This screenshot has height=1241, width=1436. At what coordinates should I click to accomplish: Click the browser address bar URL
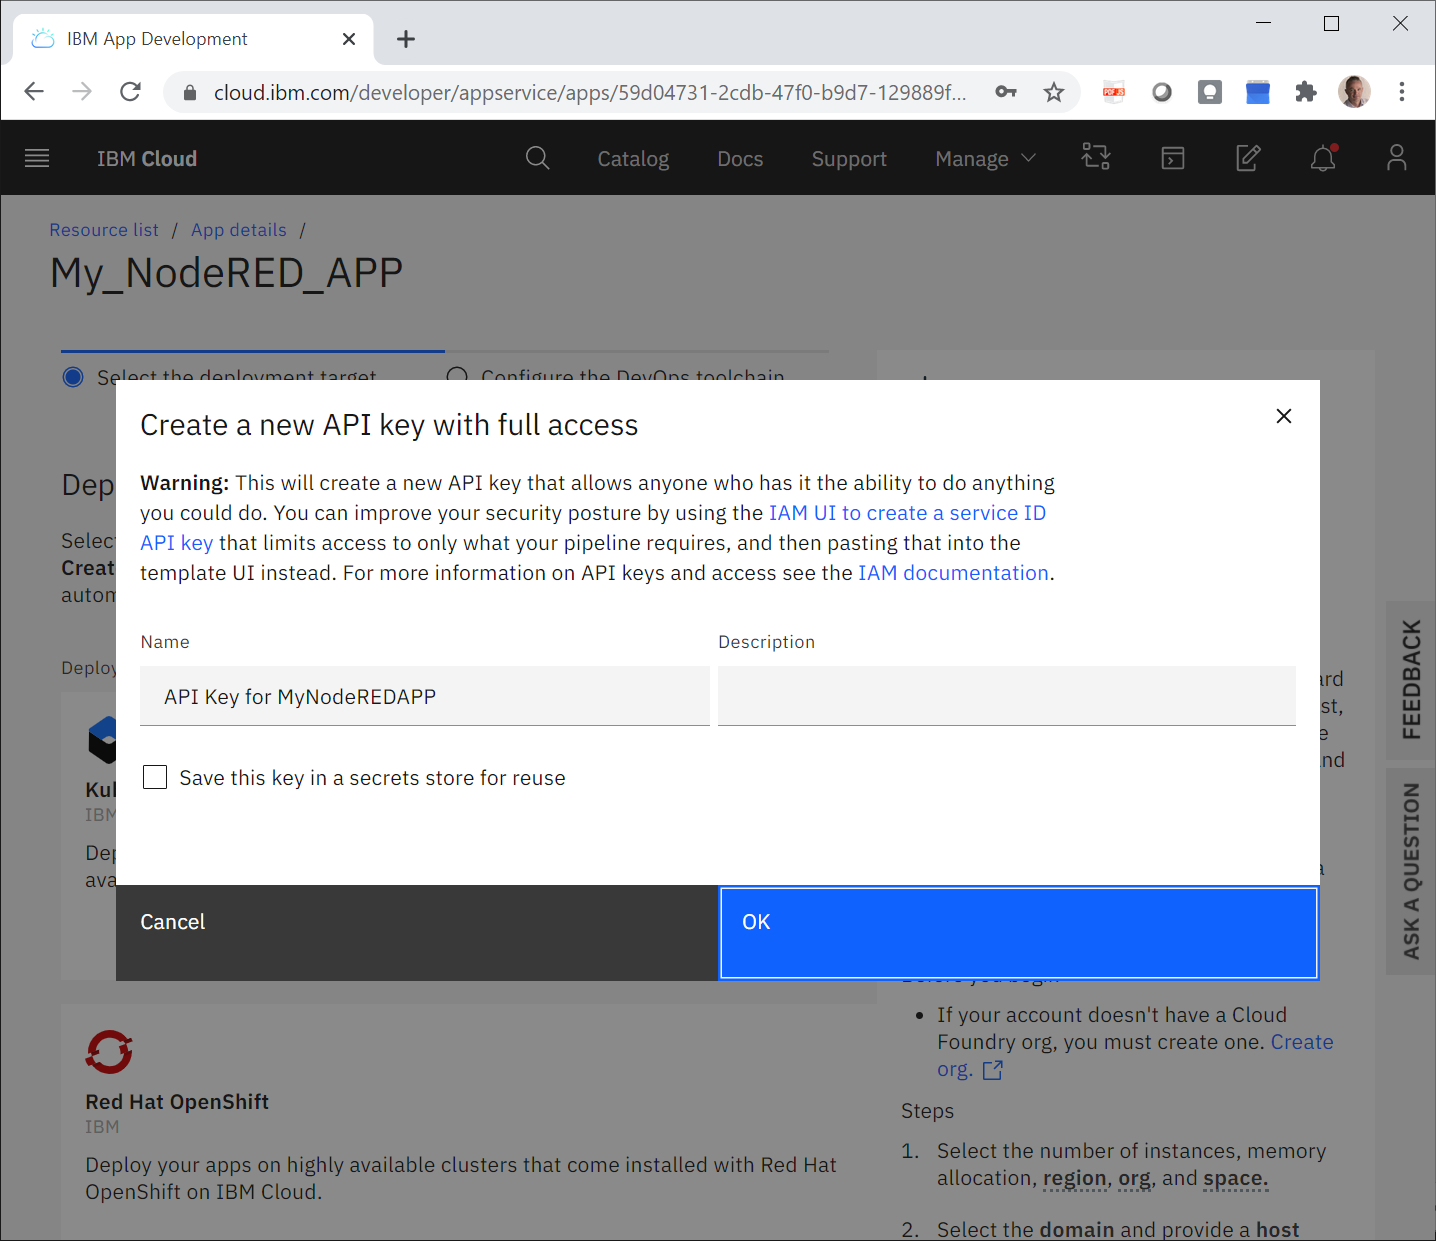point(590,92)
